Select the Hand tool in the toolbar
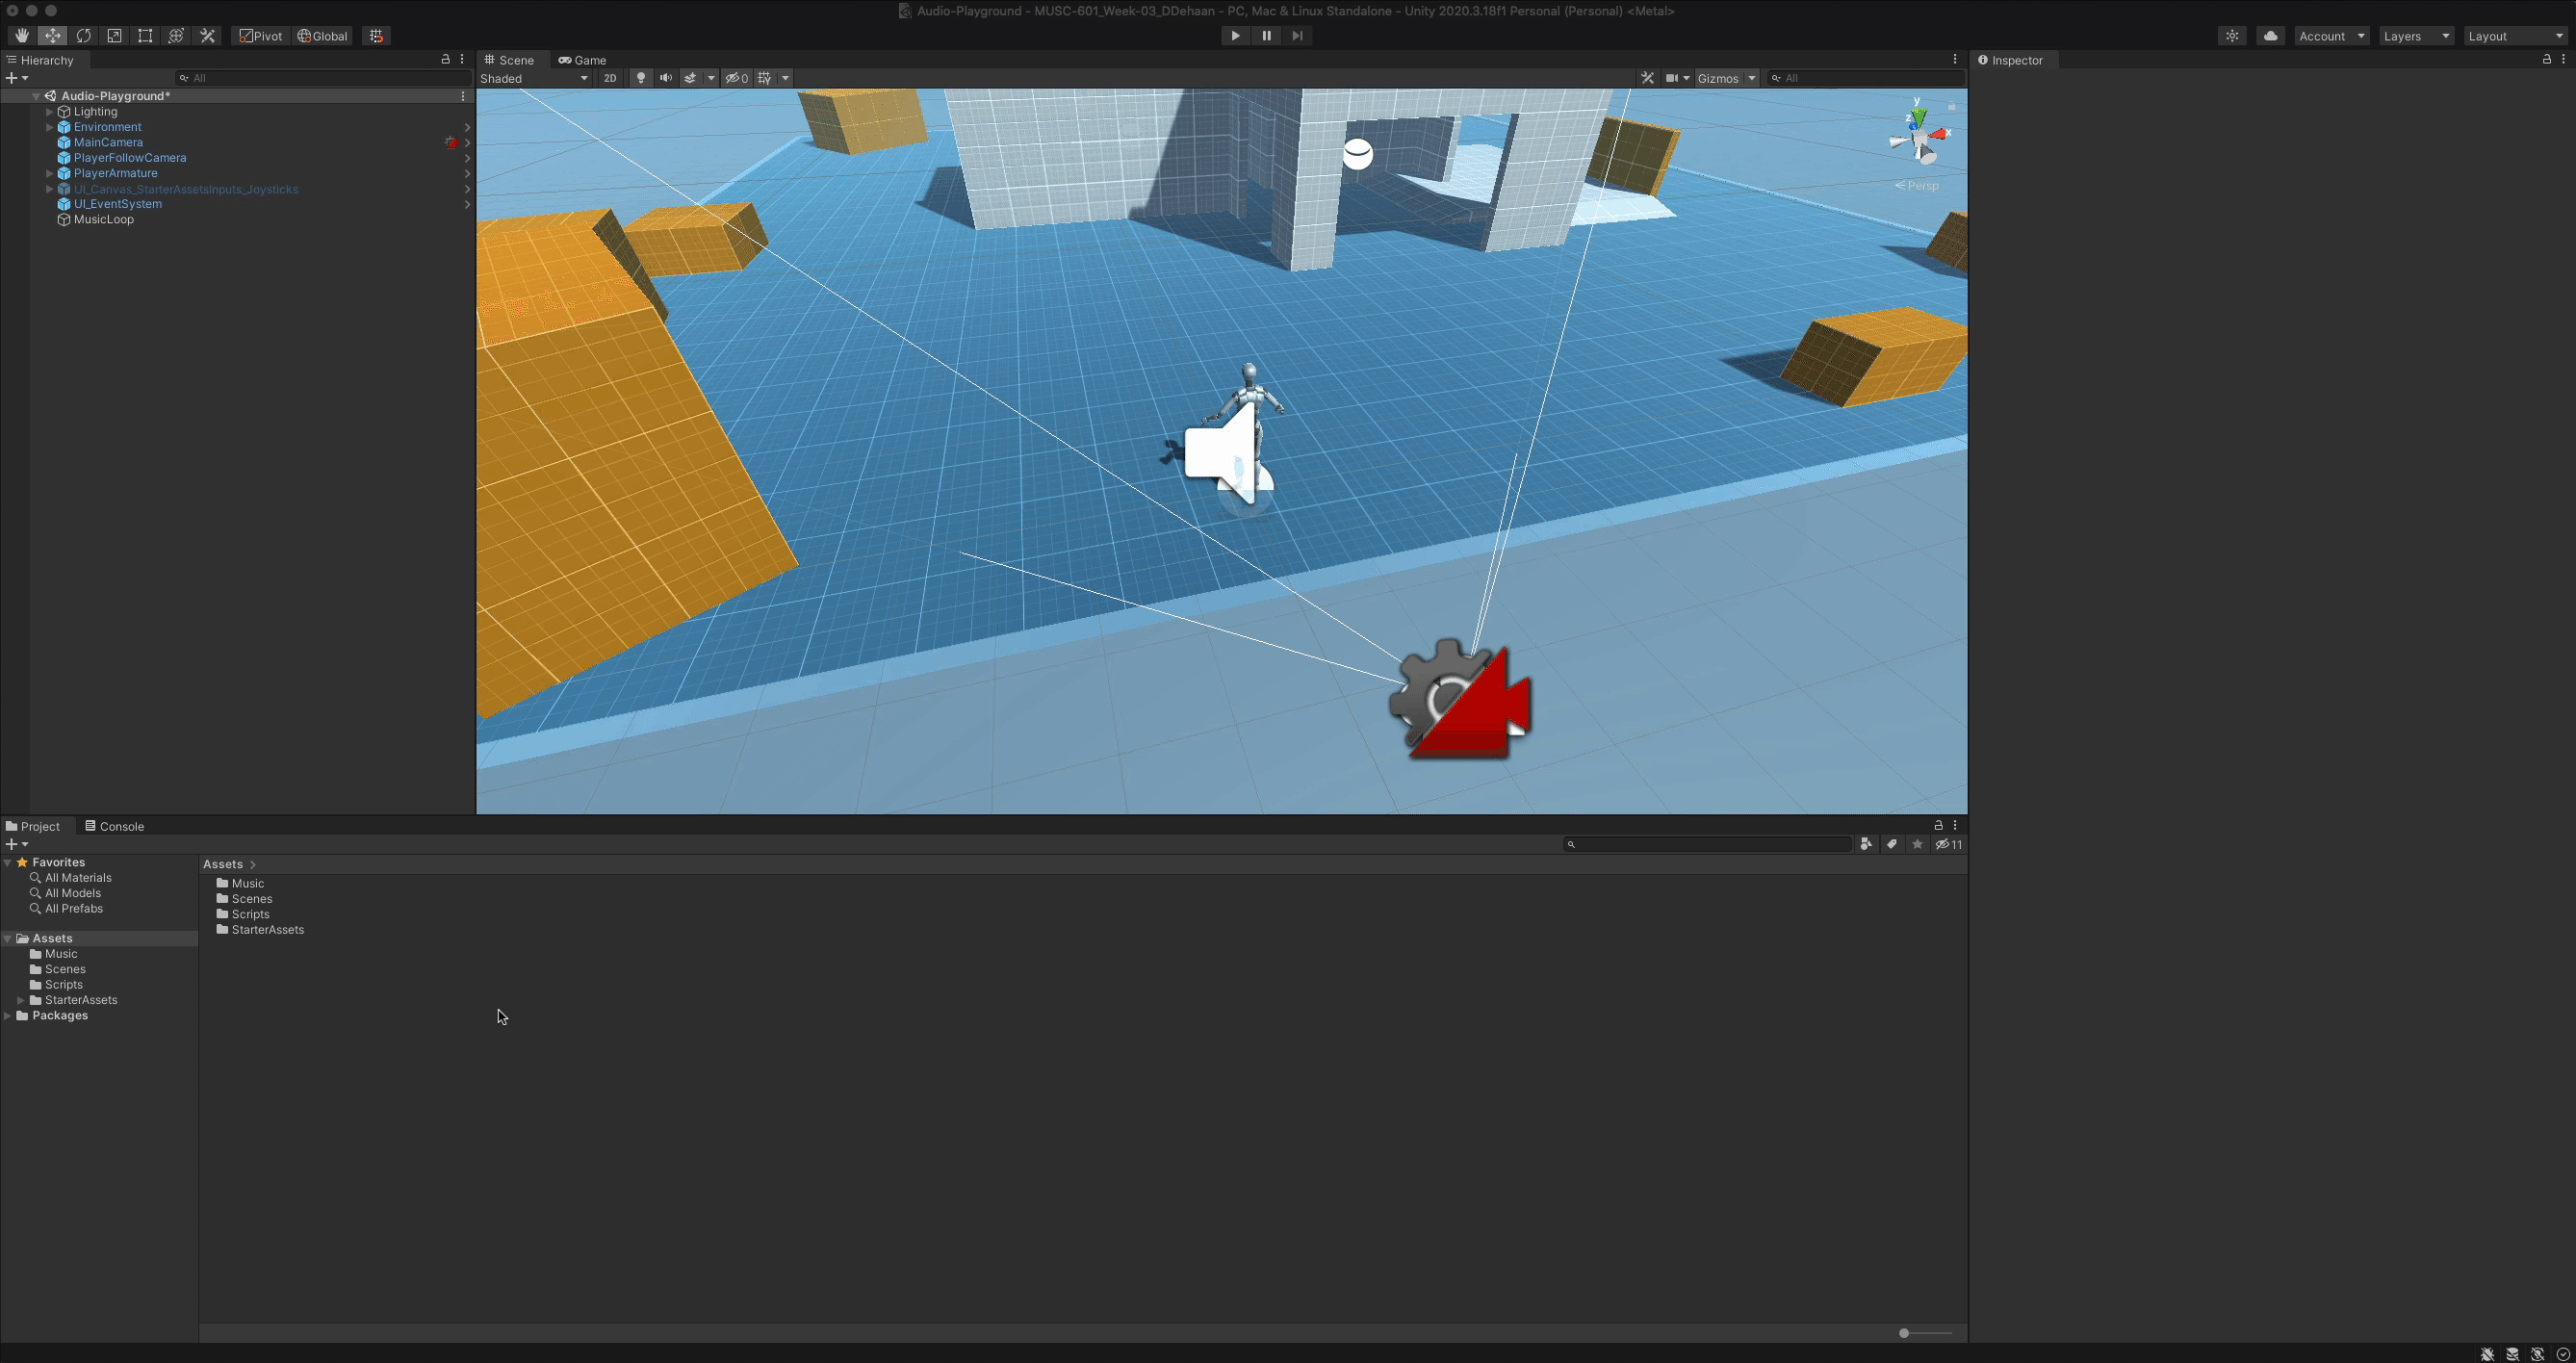2576x1363 pixels. coord(22,35)
